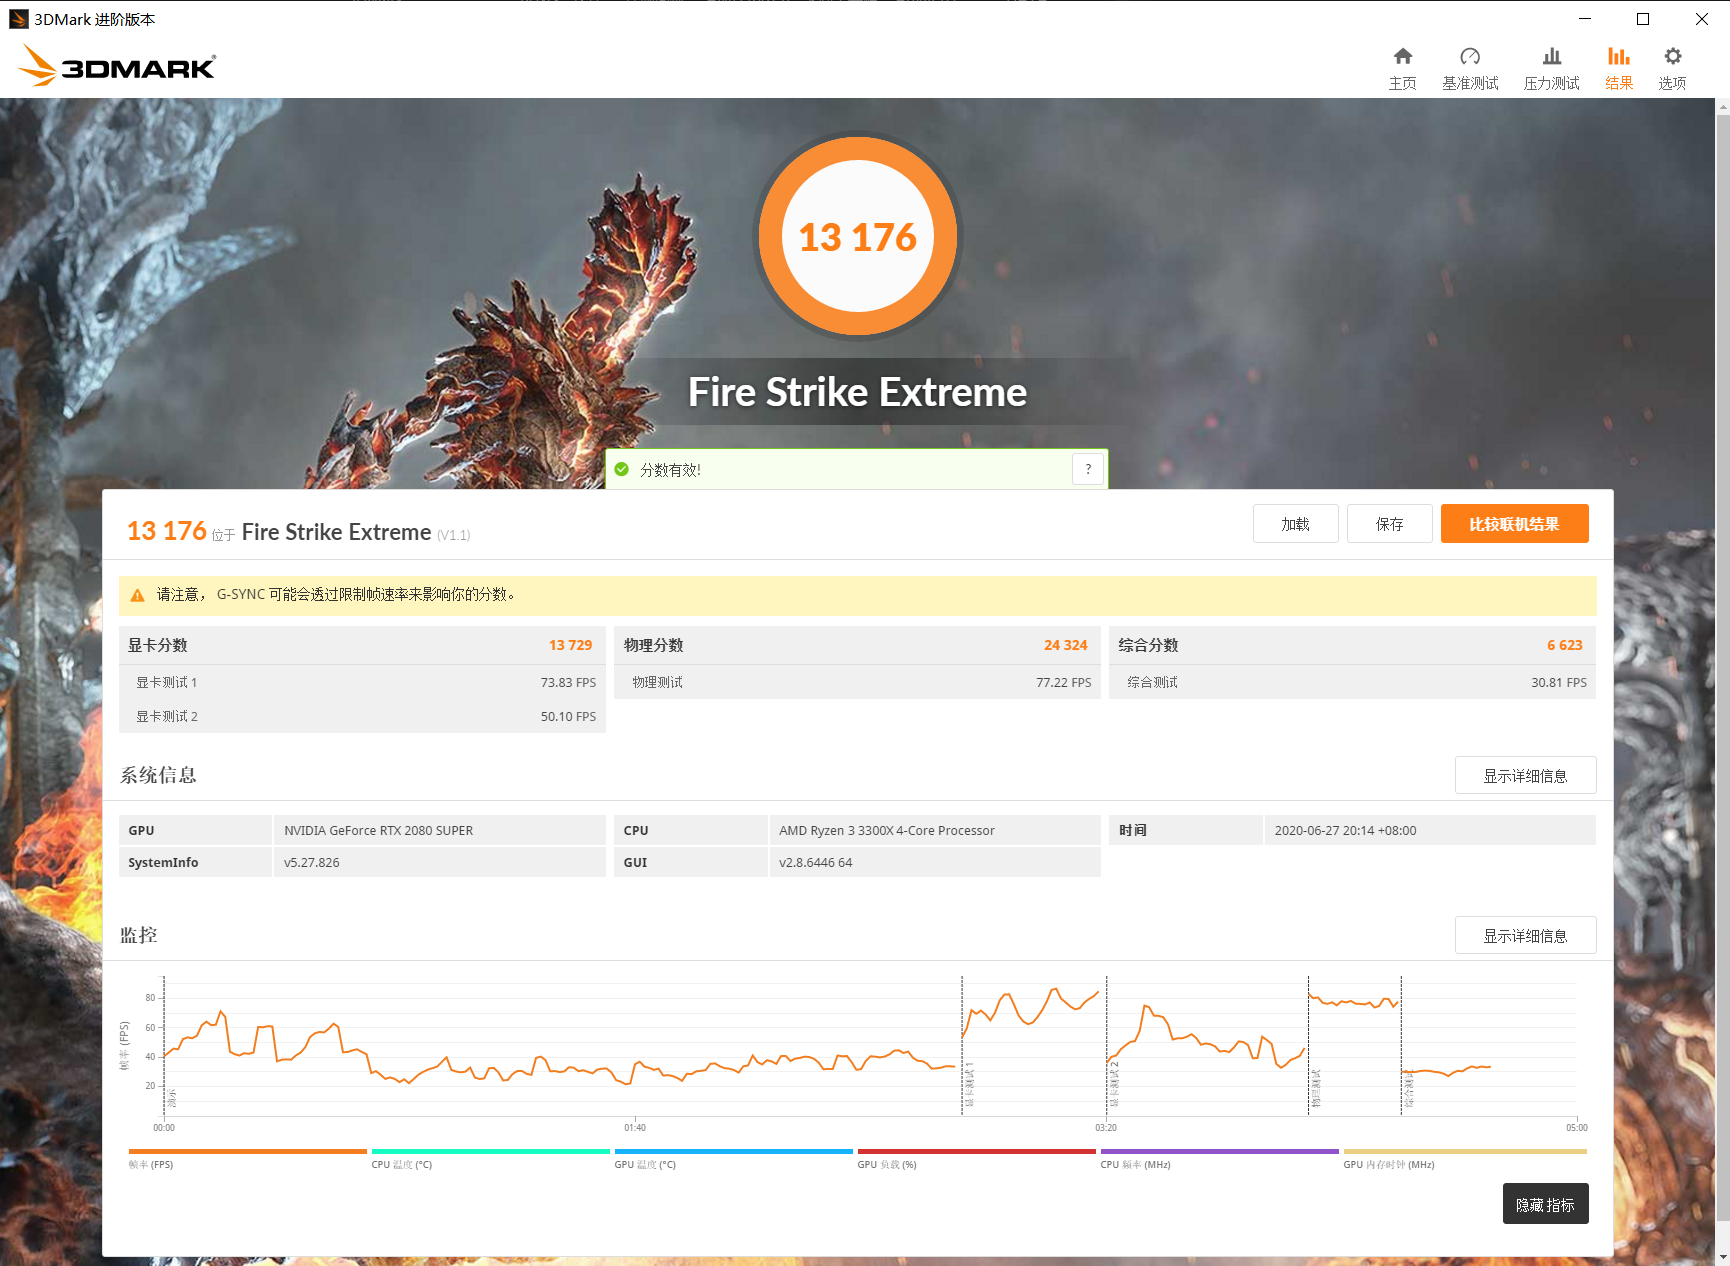This screenshot has height=1266, width=1730.
Task: Click the orange 比较联机结果 button
Action: click(1514, 524)
